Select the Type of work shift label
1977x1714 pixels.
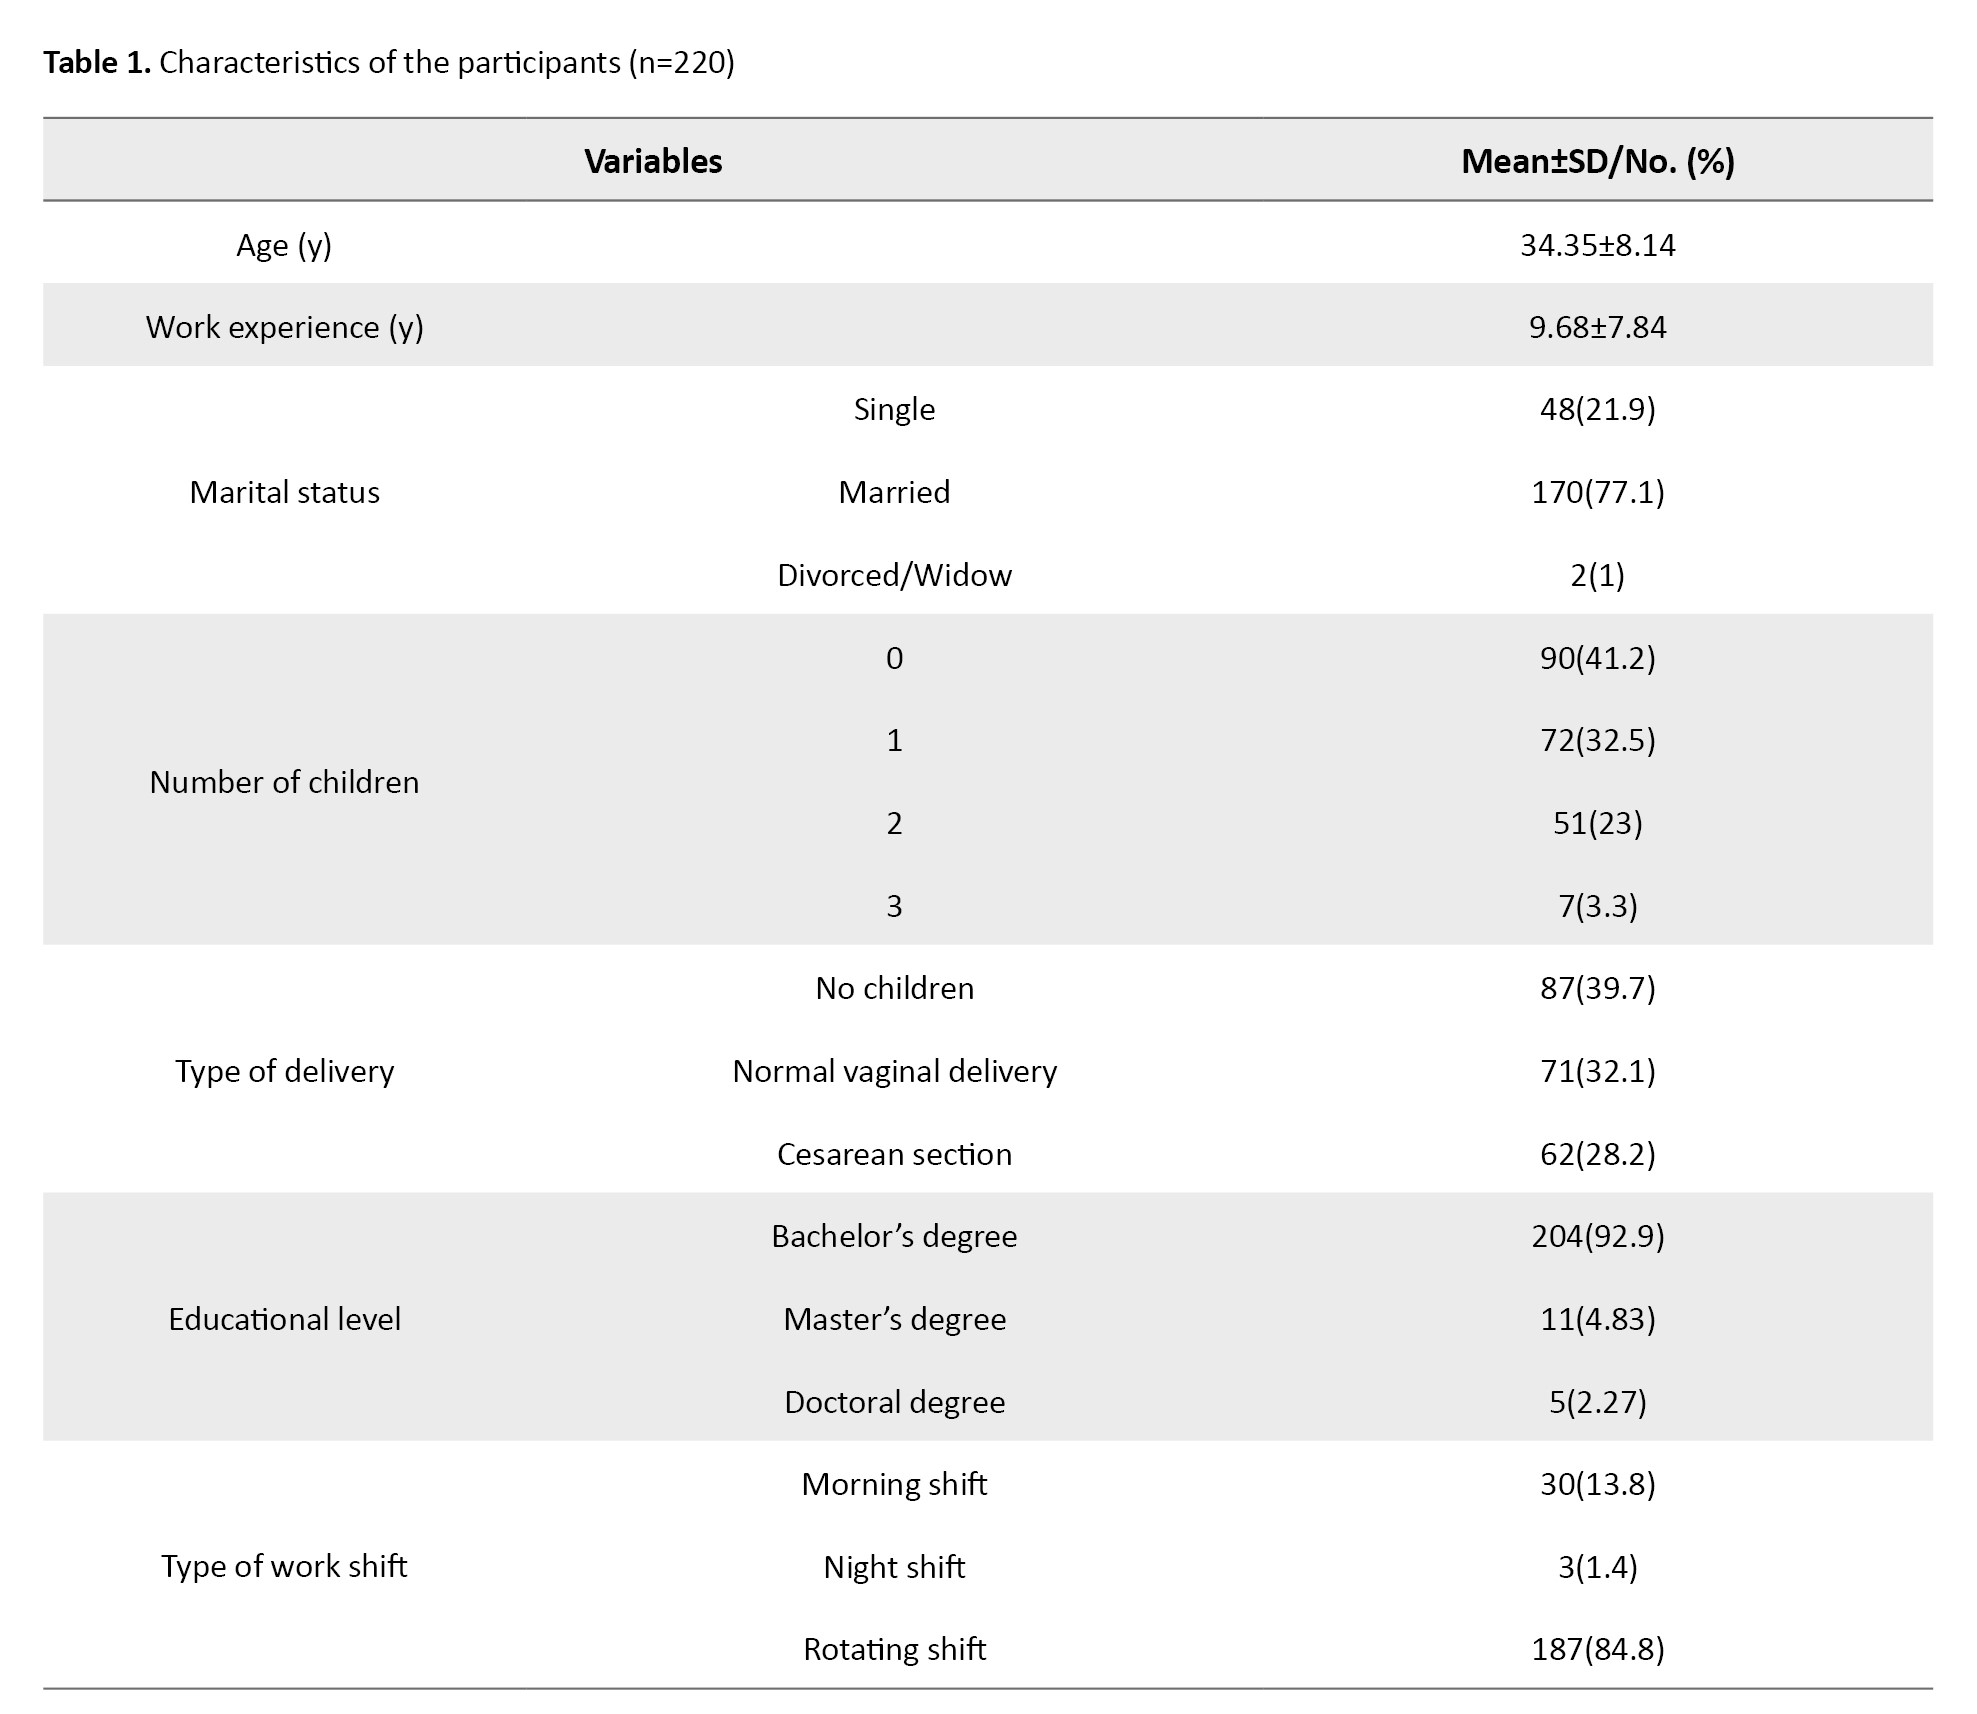click(284, 1566)
